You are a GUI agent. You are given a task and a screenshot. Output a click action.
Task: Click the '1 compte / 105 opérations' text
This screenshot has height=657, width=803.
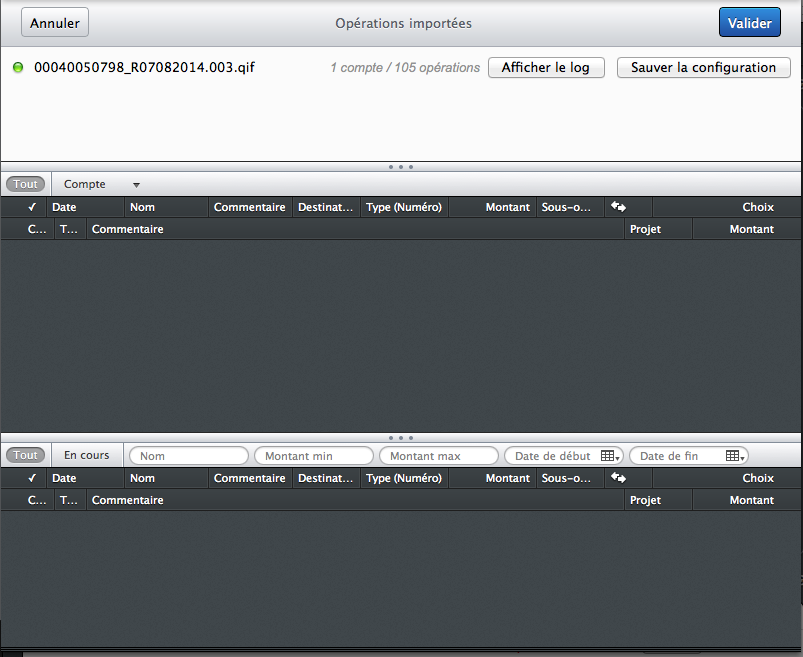405,68
